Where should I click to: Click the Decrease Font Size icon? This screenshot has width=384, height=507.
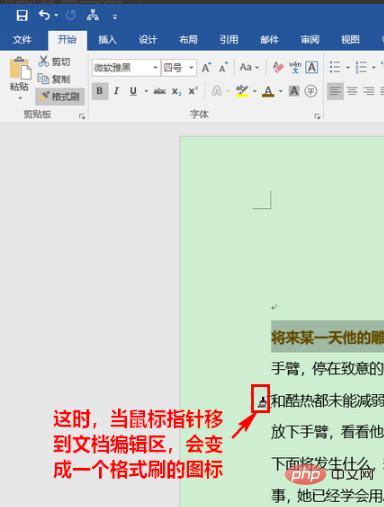(223, 68)
